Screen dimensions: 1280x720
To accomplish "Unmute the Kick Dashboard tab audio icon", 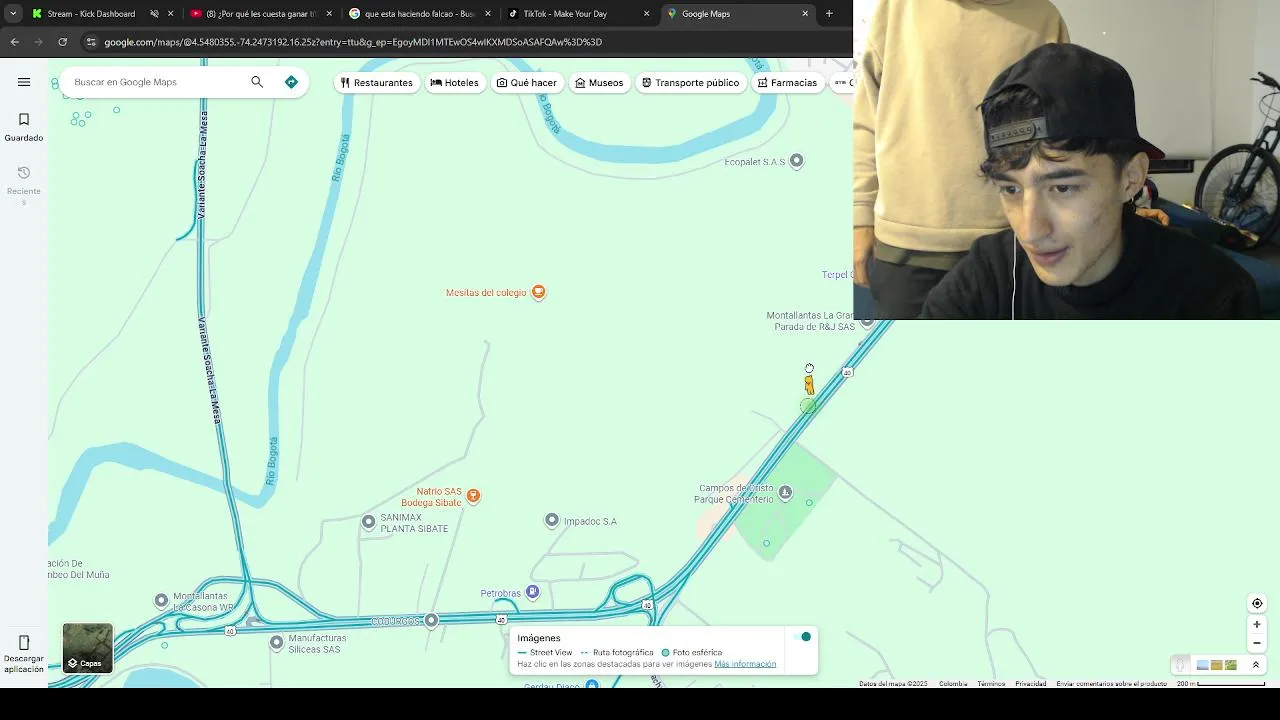I will [x=154, y=14].
